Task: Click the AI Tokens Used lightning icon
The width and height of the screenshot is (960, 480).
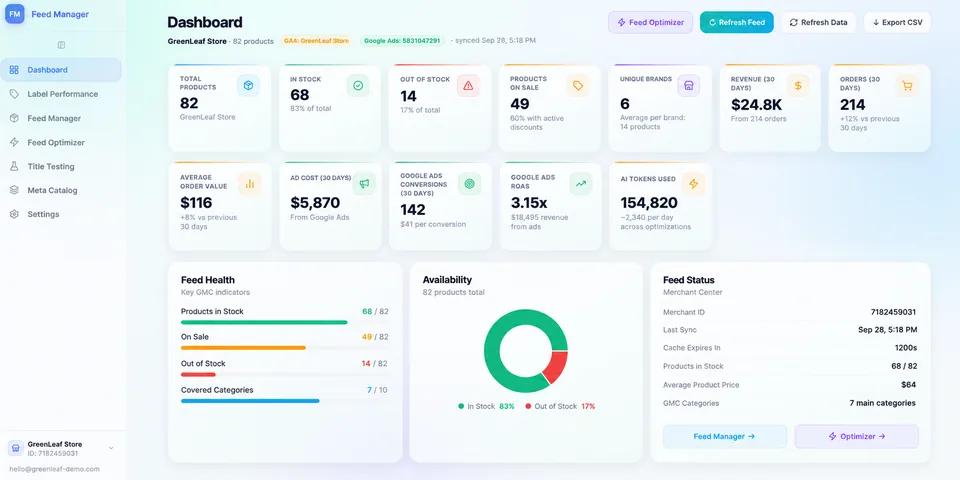Action: point(694,184)
